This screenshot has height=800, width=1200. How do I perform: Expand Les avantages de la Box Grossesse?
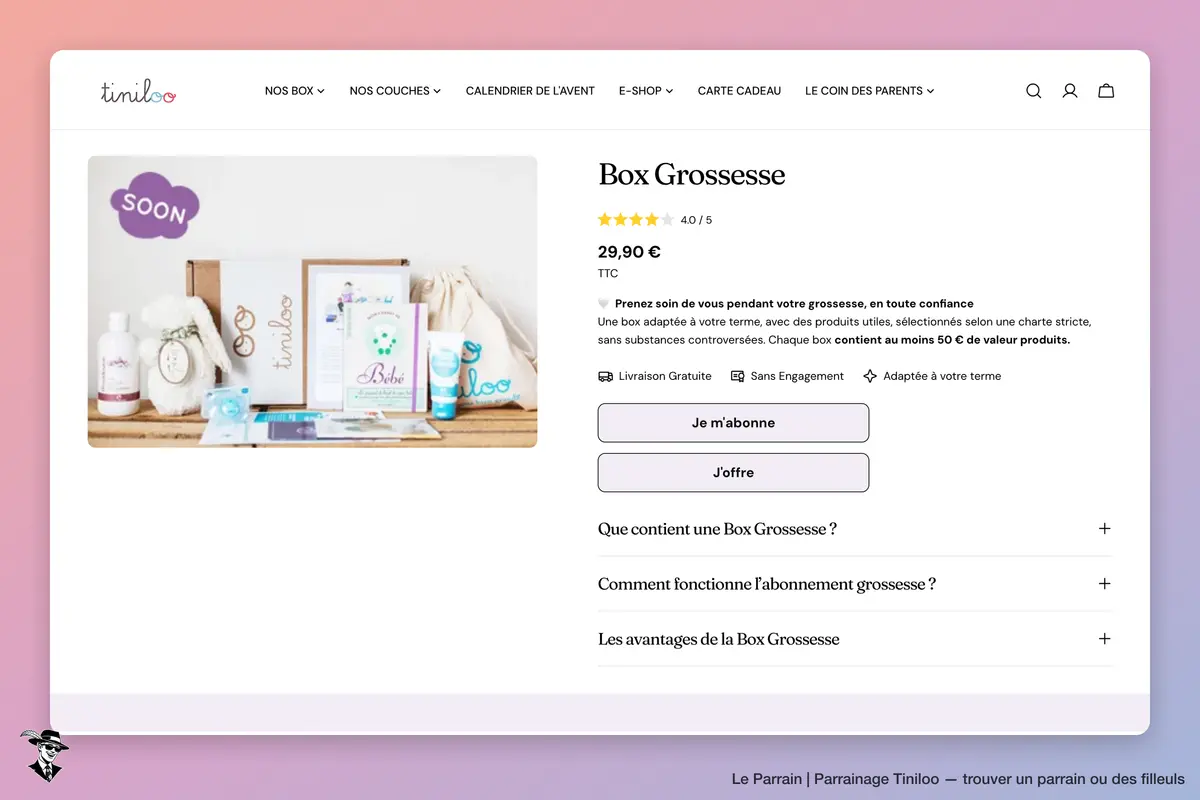855,639
